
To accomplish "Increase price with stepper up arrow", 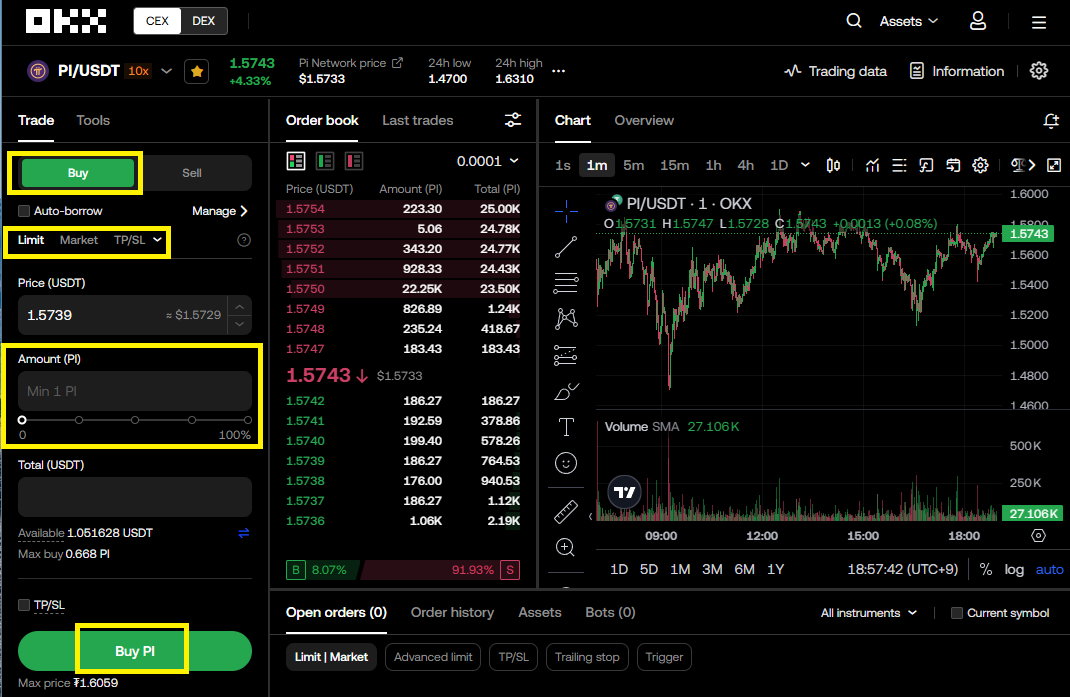I will pyautogui.click(x=240, y=307).
